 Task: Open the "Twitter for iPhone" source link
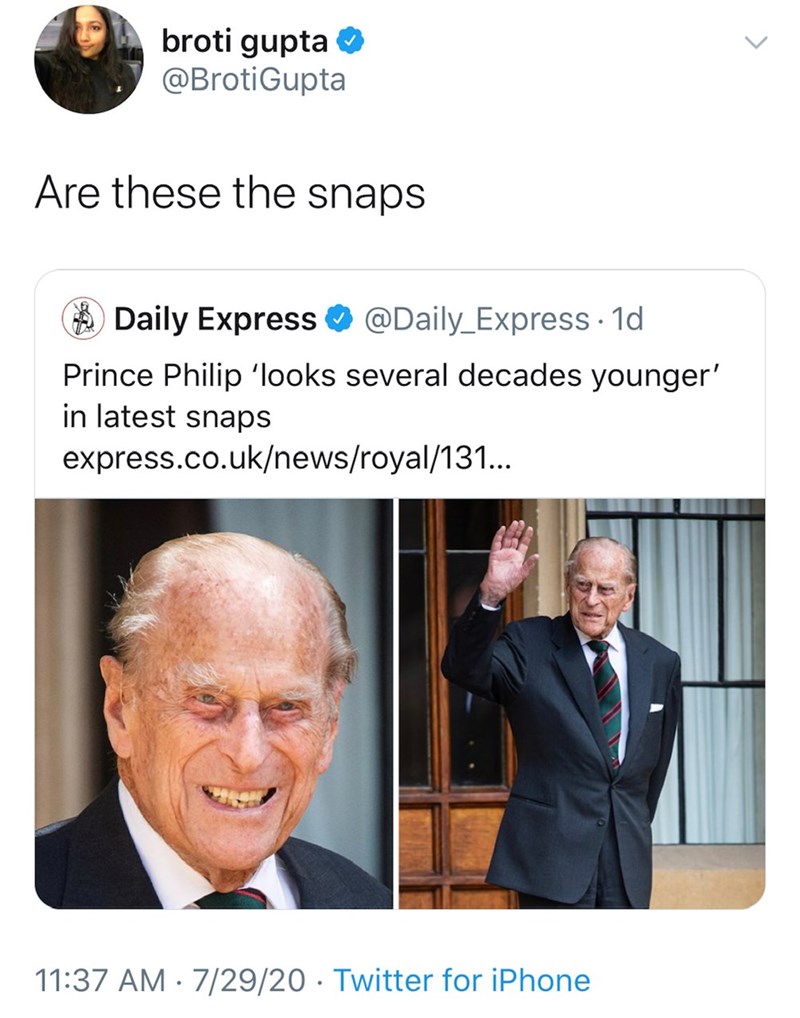[461, 980]
